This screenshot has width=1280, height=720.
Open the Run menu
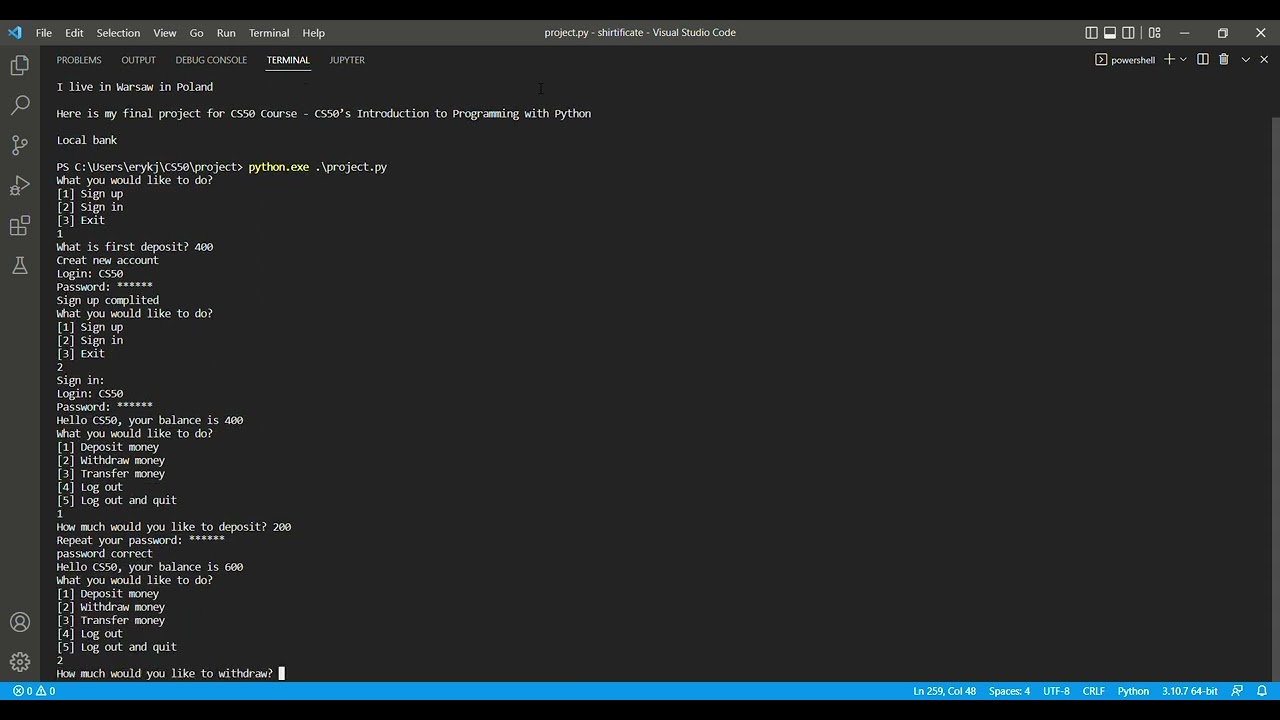(226, 33)
